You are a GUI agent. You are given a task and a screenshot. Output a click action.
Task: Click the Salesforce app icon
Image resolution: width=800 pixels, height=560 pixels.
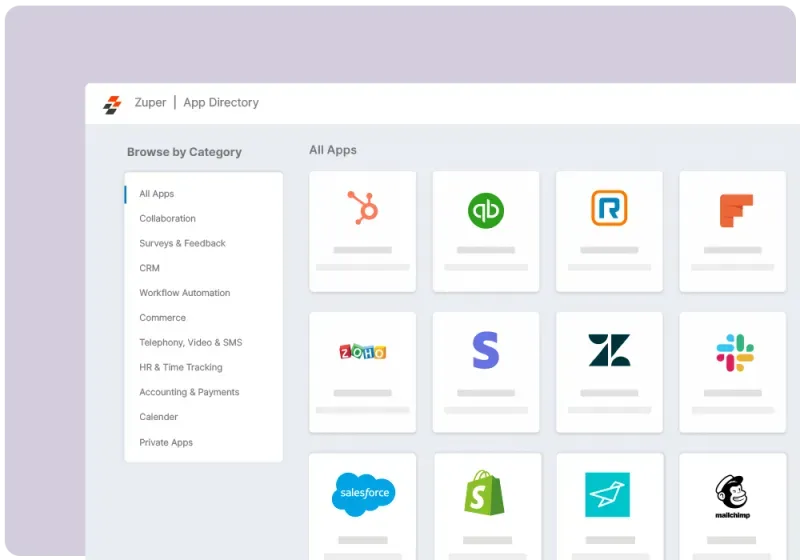pos(362,494)
